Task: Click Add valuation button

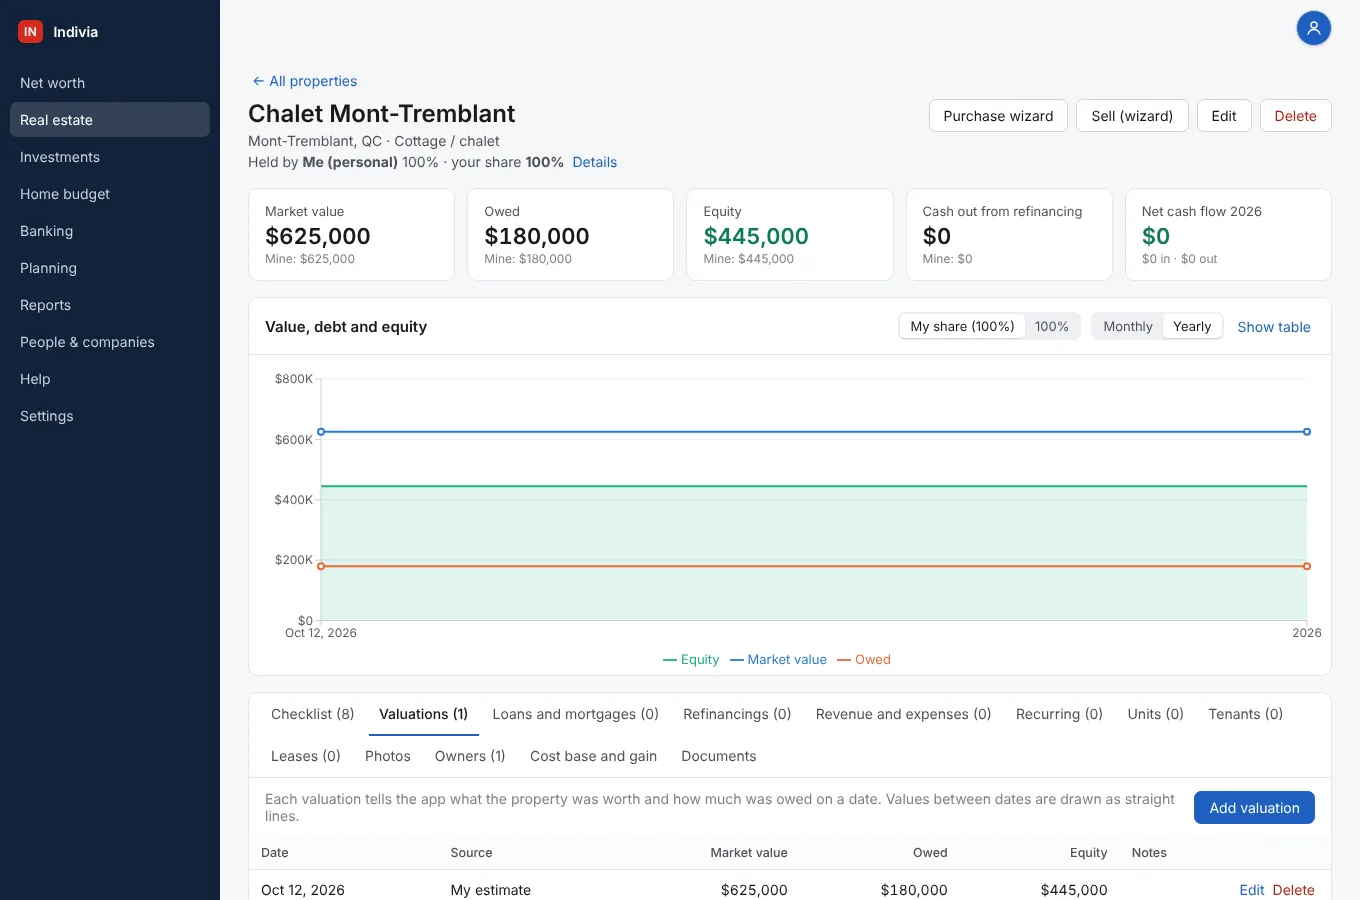Action: [1254, 808]
